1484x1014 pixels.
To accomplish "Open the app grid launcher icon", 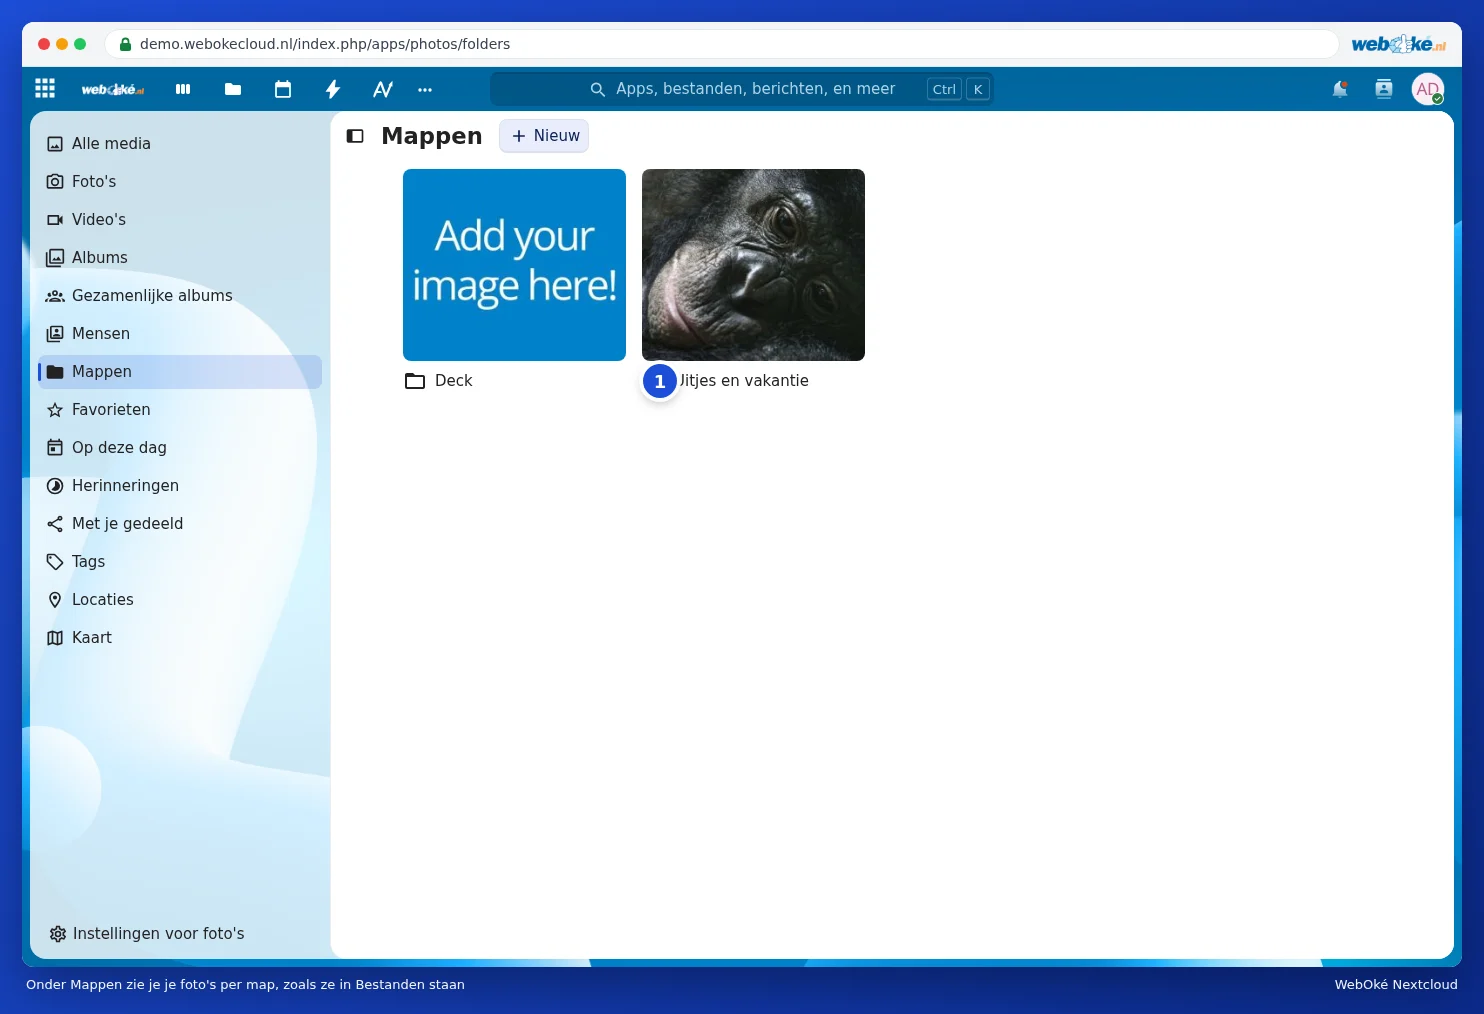I will tap(45, 89).
